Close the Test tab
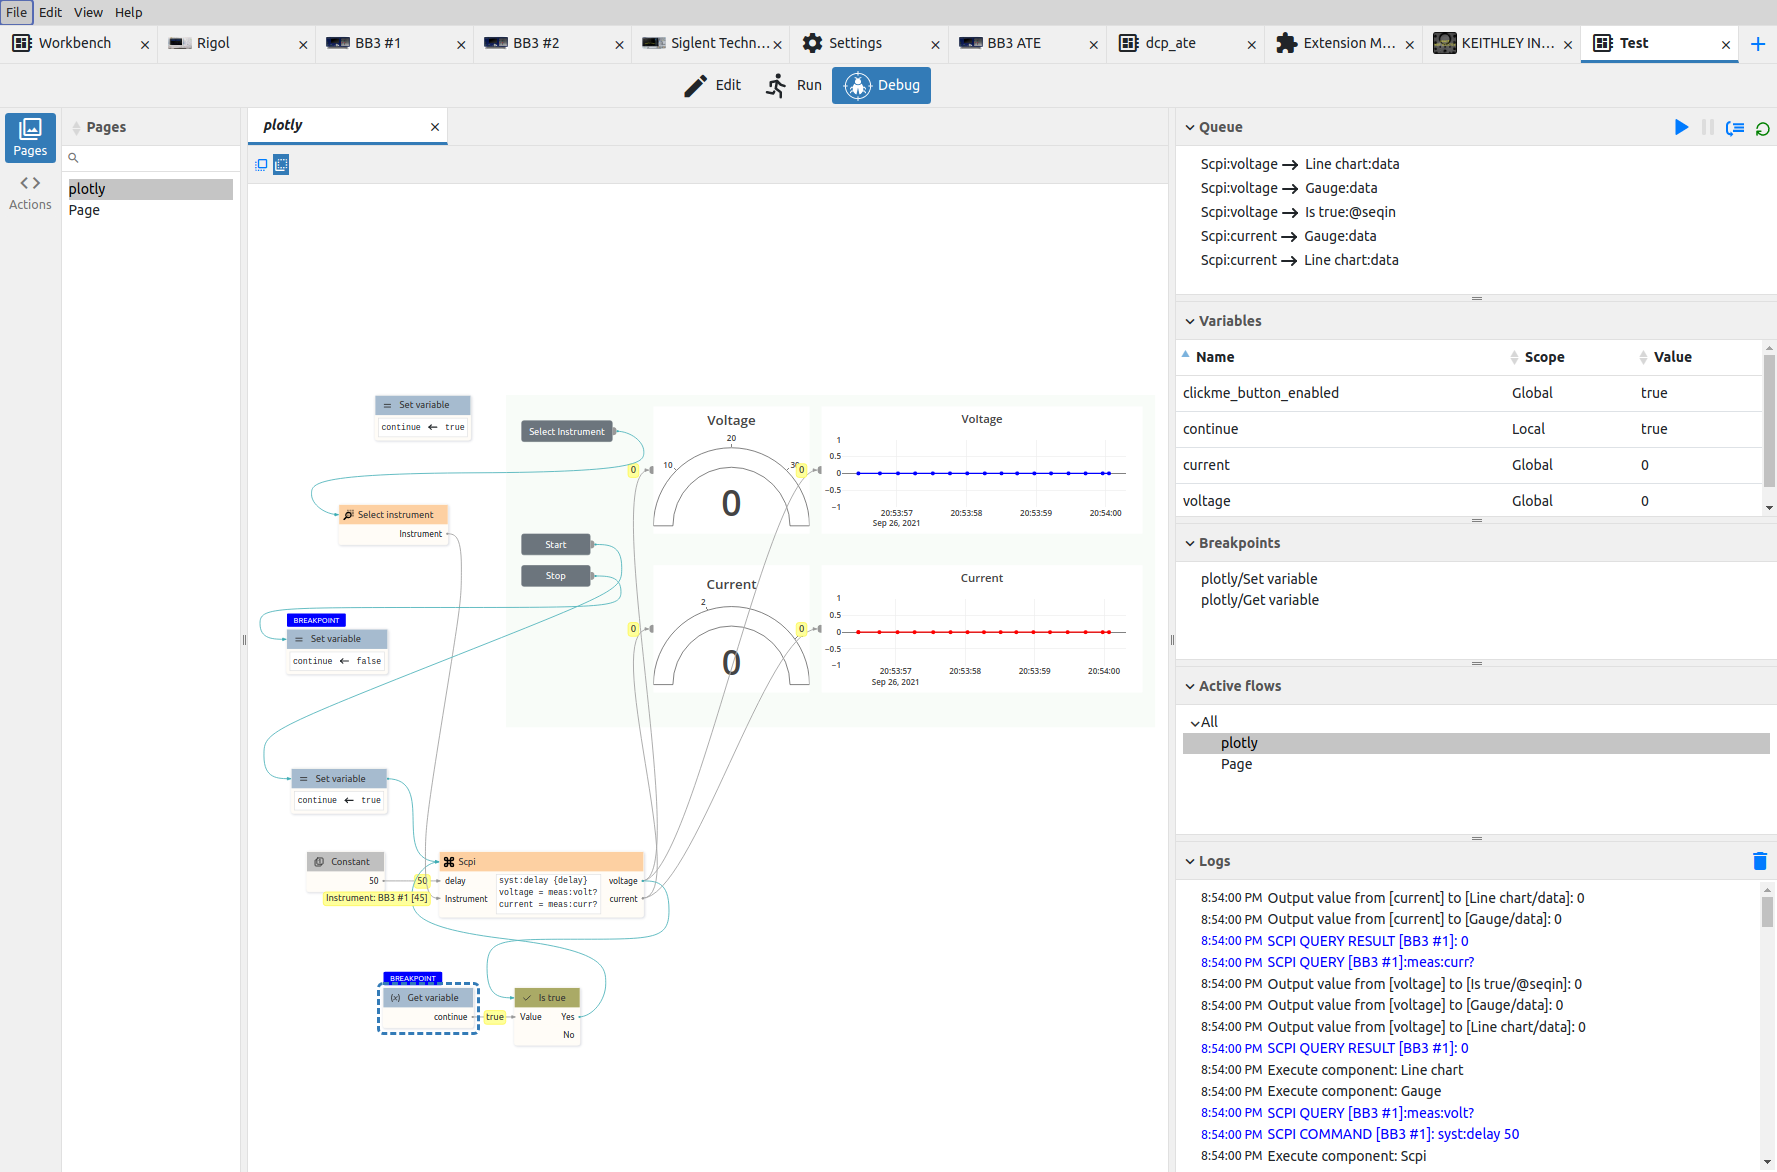Screen dimensions: 1777x1172 [1726, 45]
